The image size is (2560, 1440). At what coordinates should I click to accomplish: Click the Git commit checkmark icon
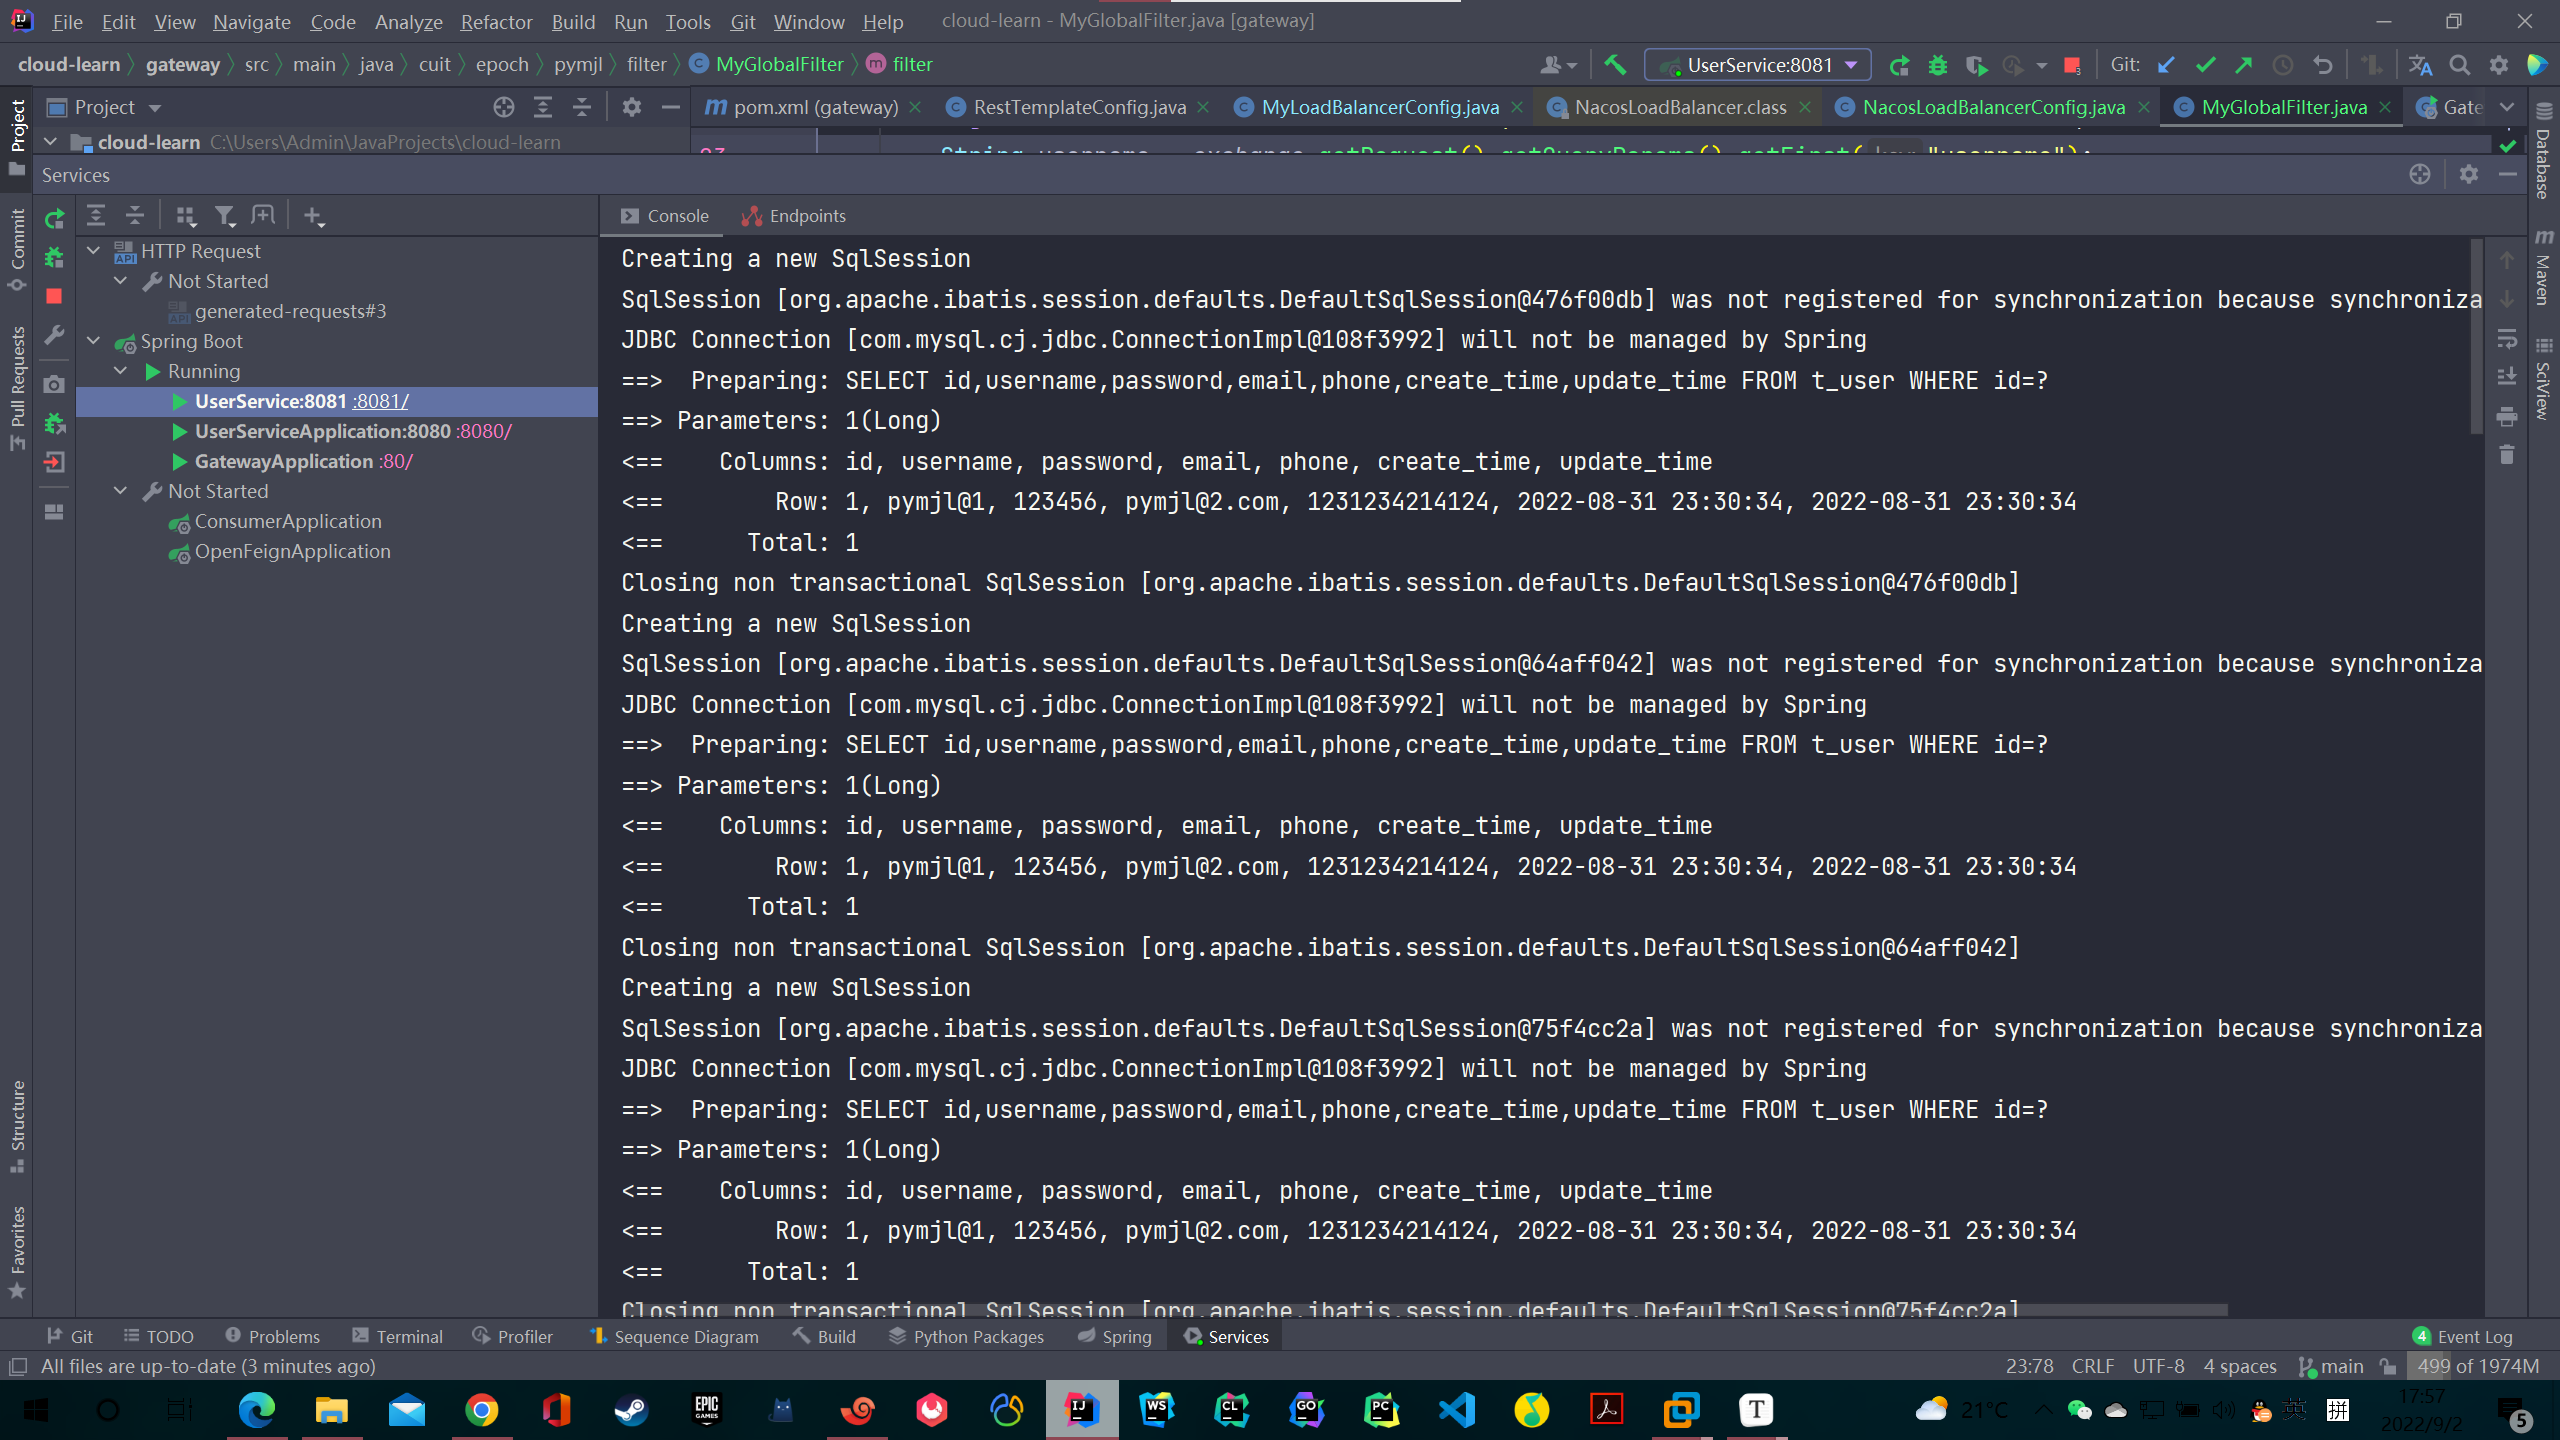pos(2205,65)
